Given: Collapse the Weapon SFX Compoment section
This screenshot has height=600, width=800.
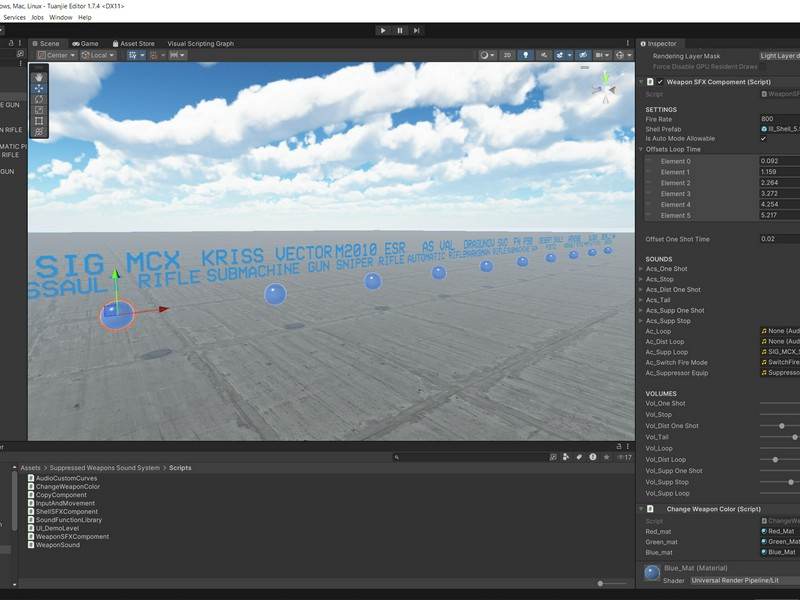Looking at the screenshot, I should 641,82.
